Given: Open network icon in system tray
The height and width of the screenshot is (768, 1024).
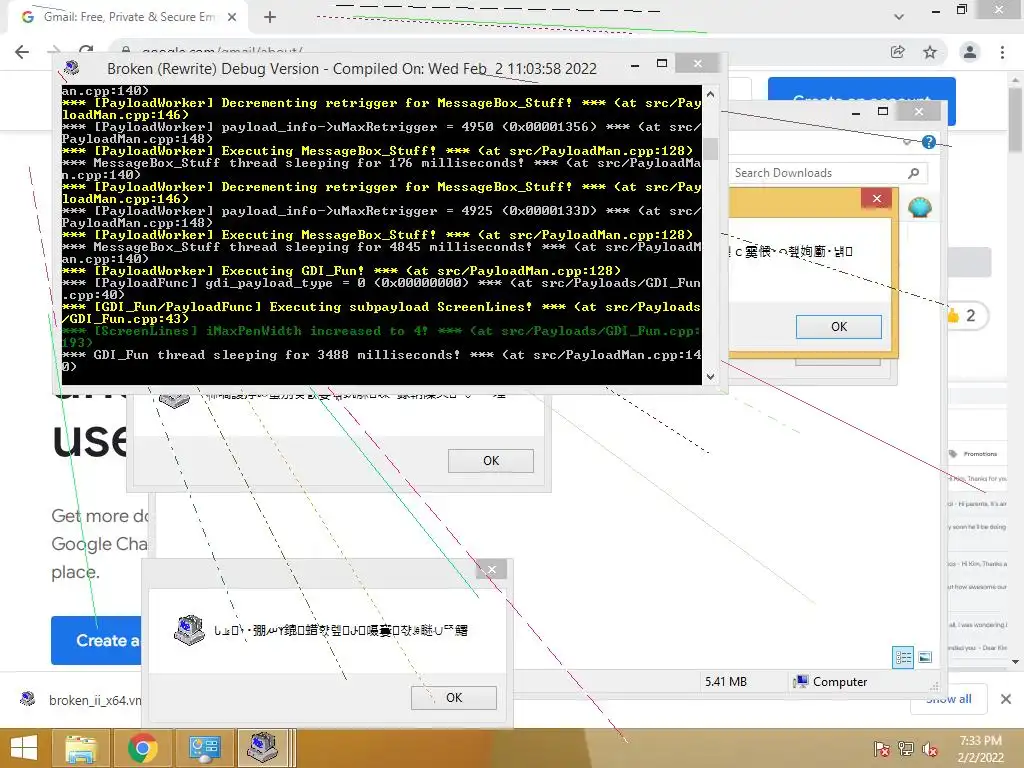Looking at the screenshot, I should pyautogui.click(x=906, y=749).
